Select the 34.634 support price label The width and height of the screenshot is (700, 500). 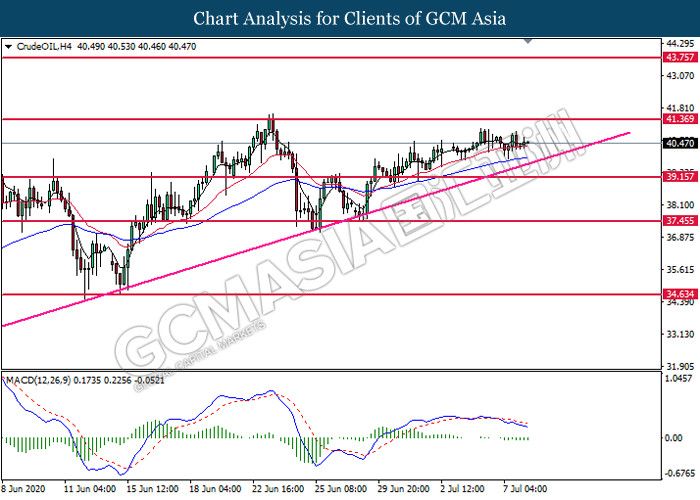pyautogui.click(x=680, y=294)
